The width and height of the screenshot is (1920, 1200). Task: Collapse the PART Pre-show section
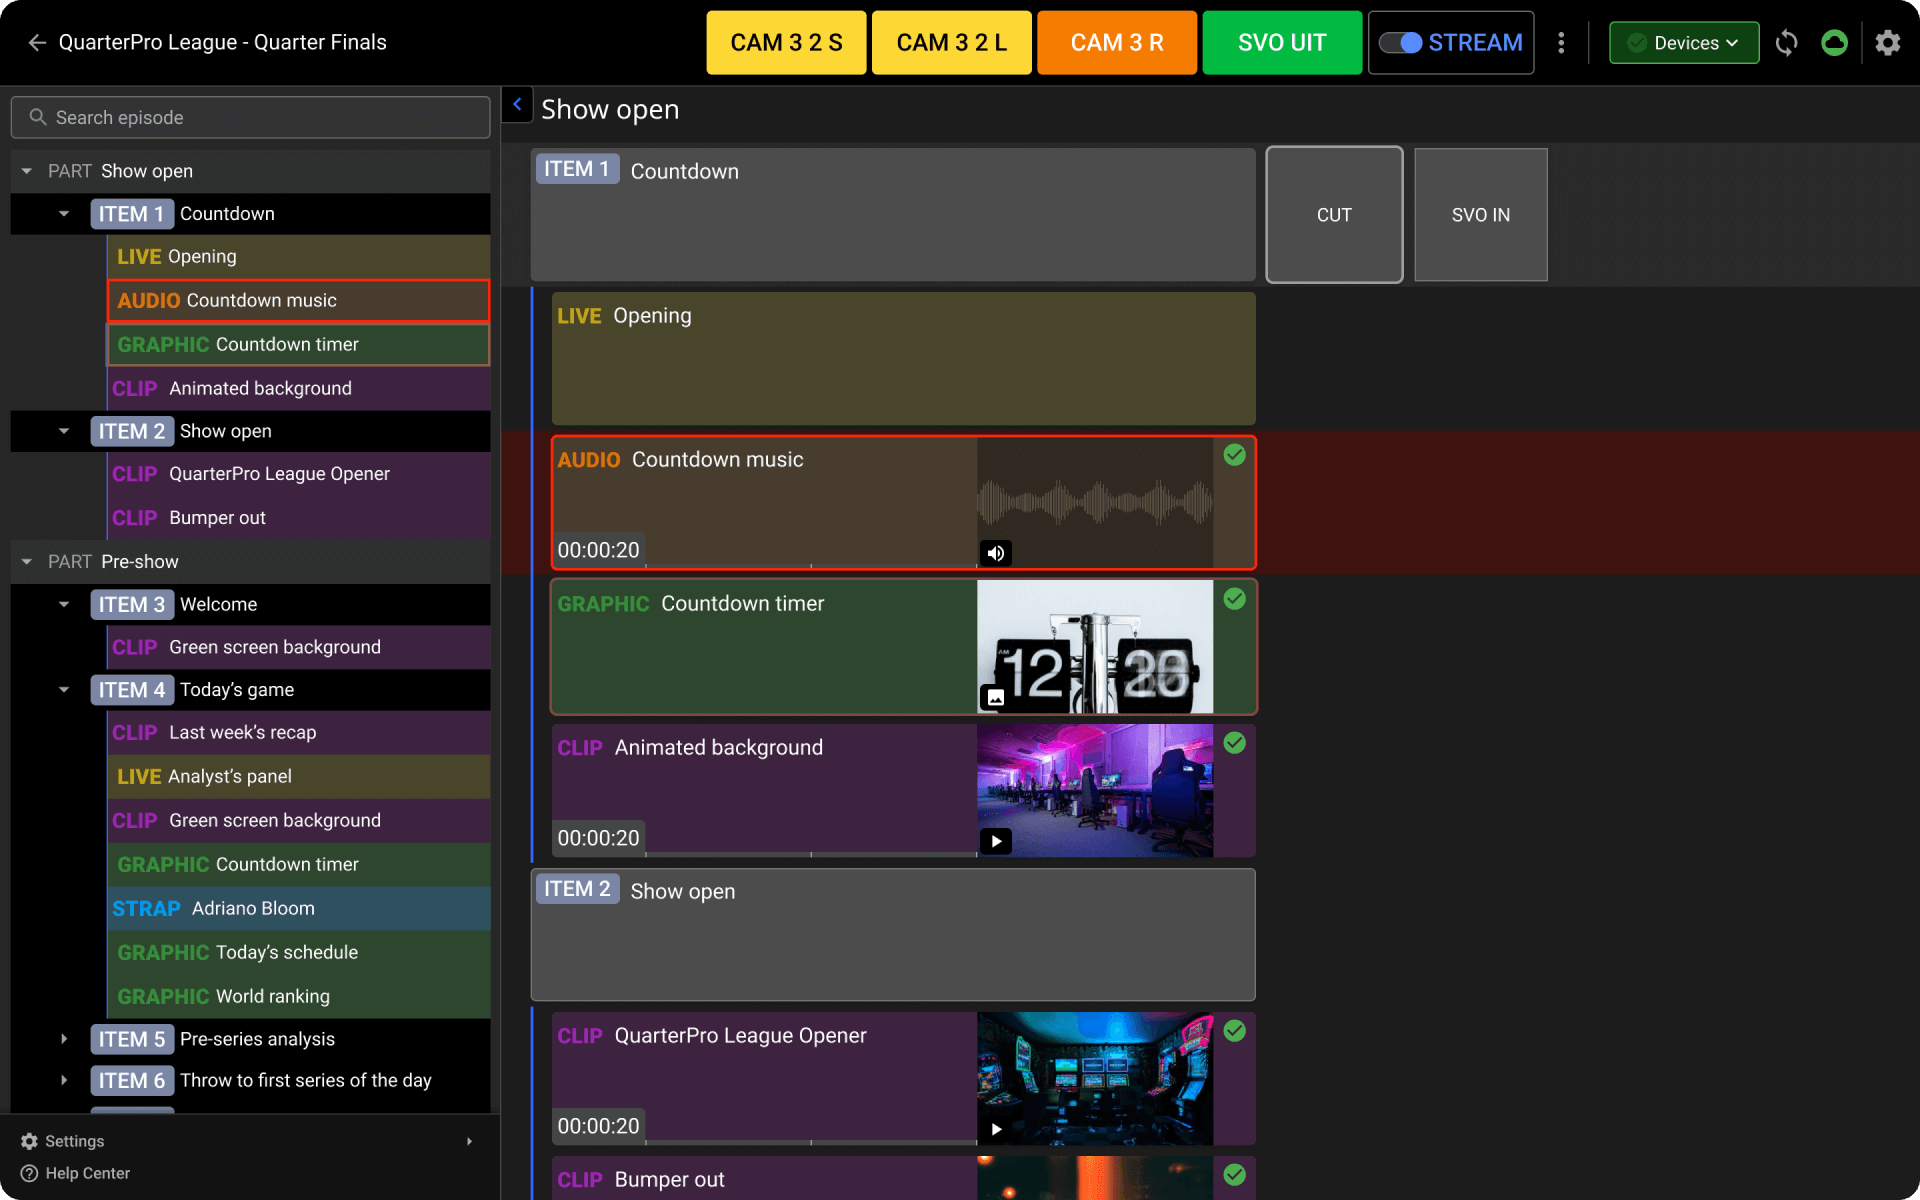pyautogui.click(x=27, y=562)
